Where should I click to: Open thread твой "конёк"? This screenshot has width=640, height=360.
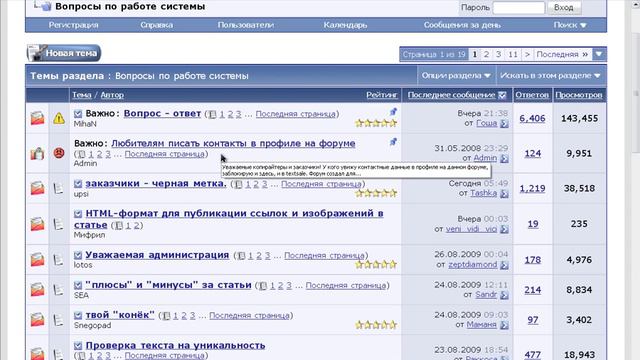120,315
